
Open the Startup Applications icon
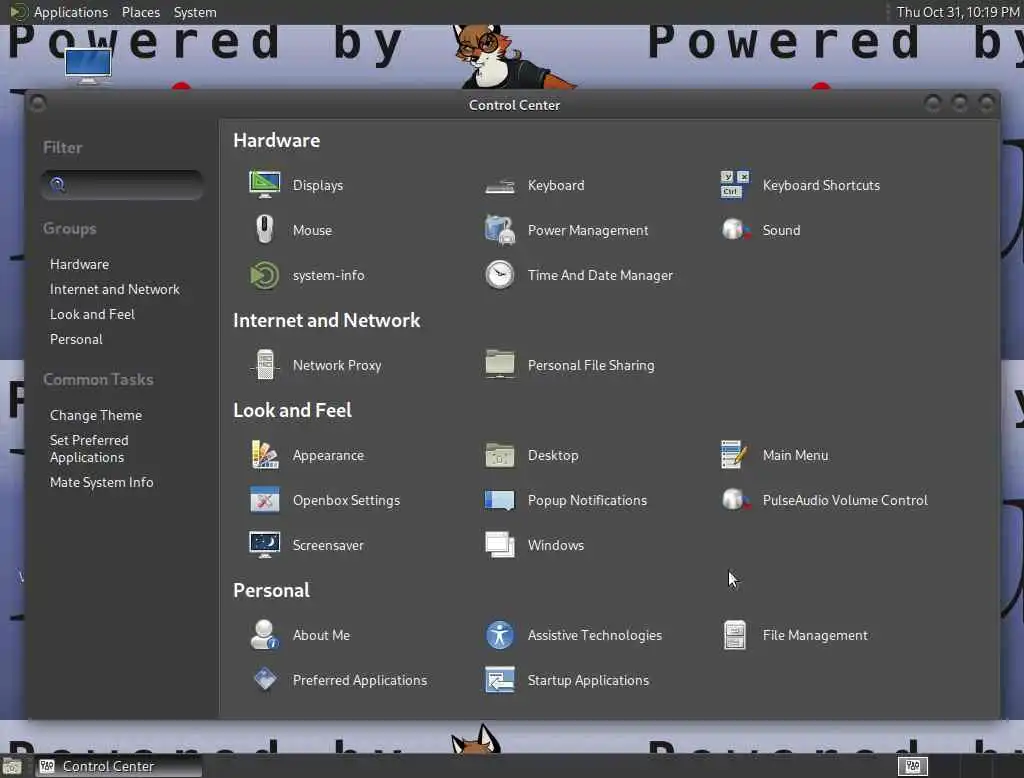pos(500,680)
